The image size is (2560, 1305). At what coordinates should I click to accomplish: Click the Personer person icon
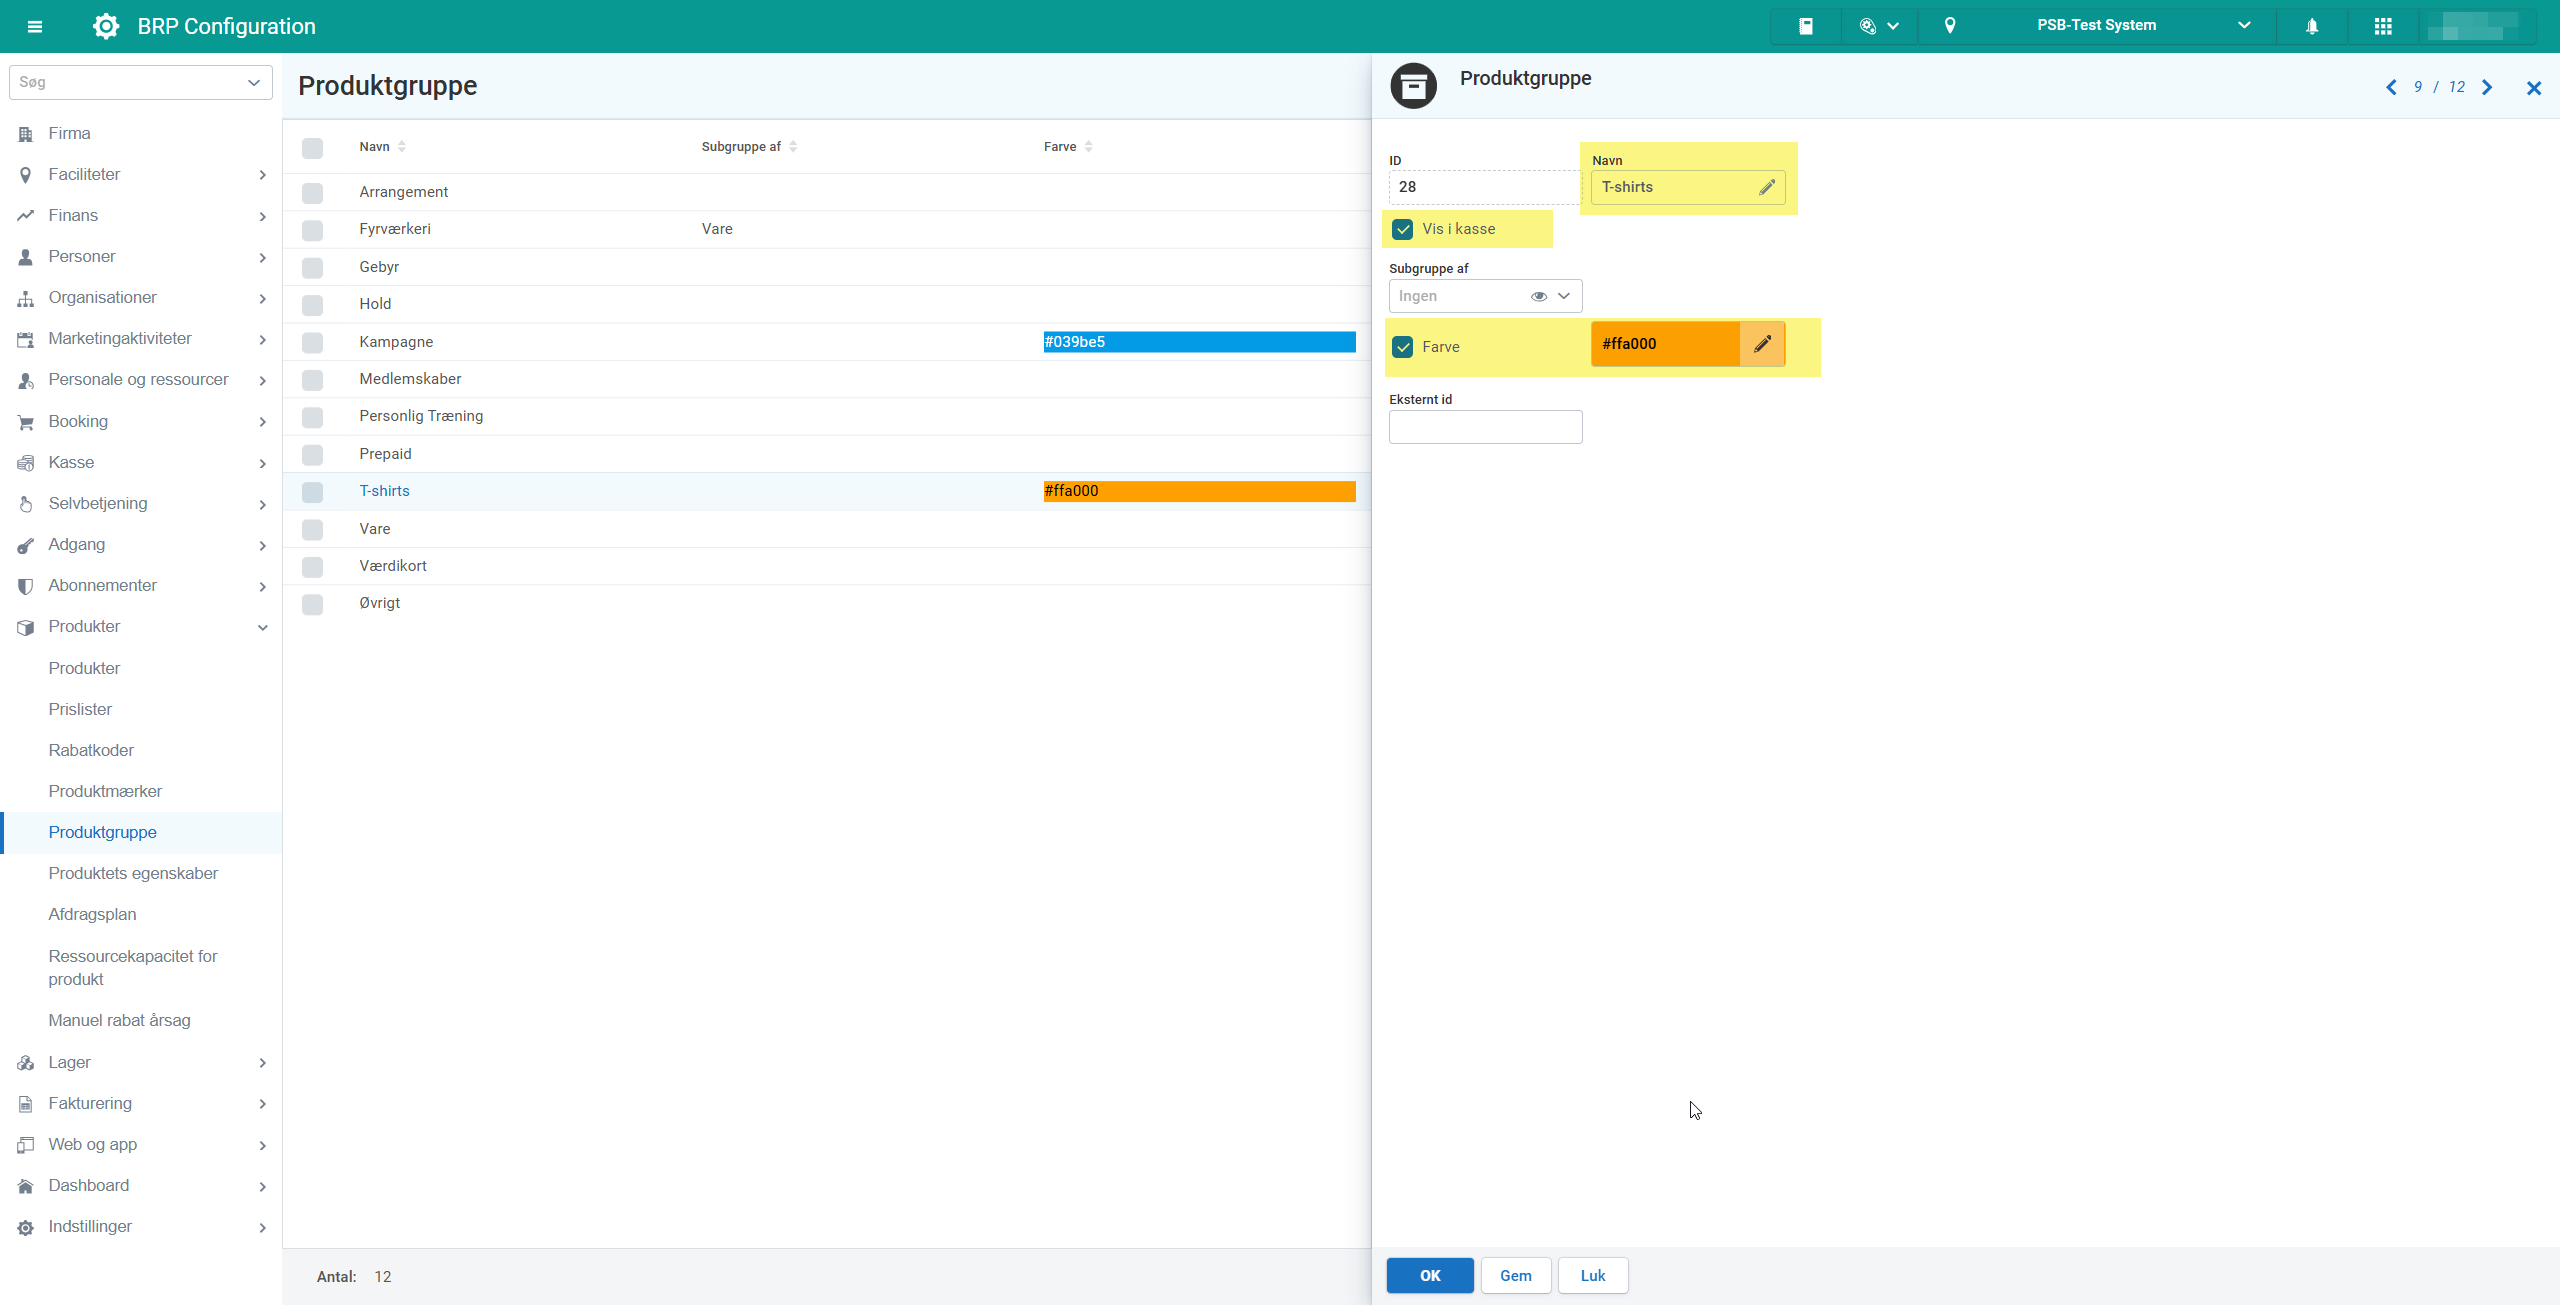tap(26, 257)
